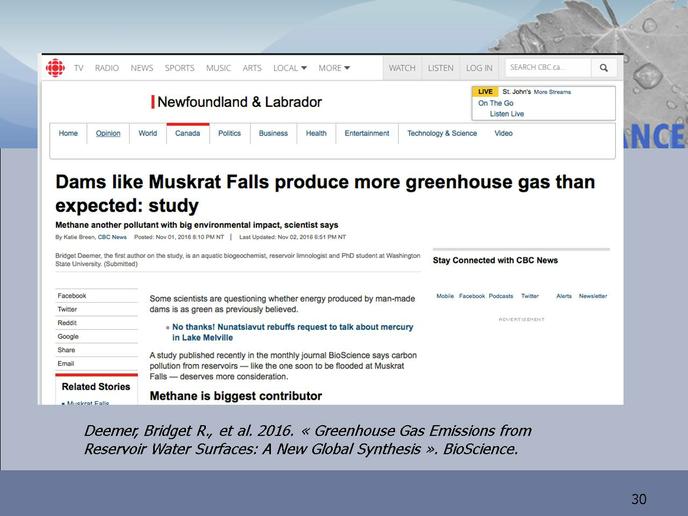Screen dimensions: 688x516
Task: Open Nunatsiavut mercury related article link
Action: tap(292, 332)
